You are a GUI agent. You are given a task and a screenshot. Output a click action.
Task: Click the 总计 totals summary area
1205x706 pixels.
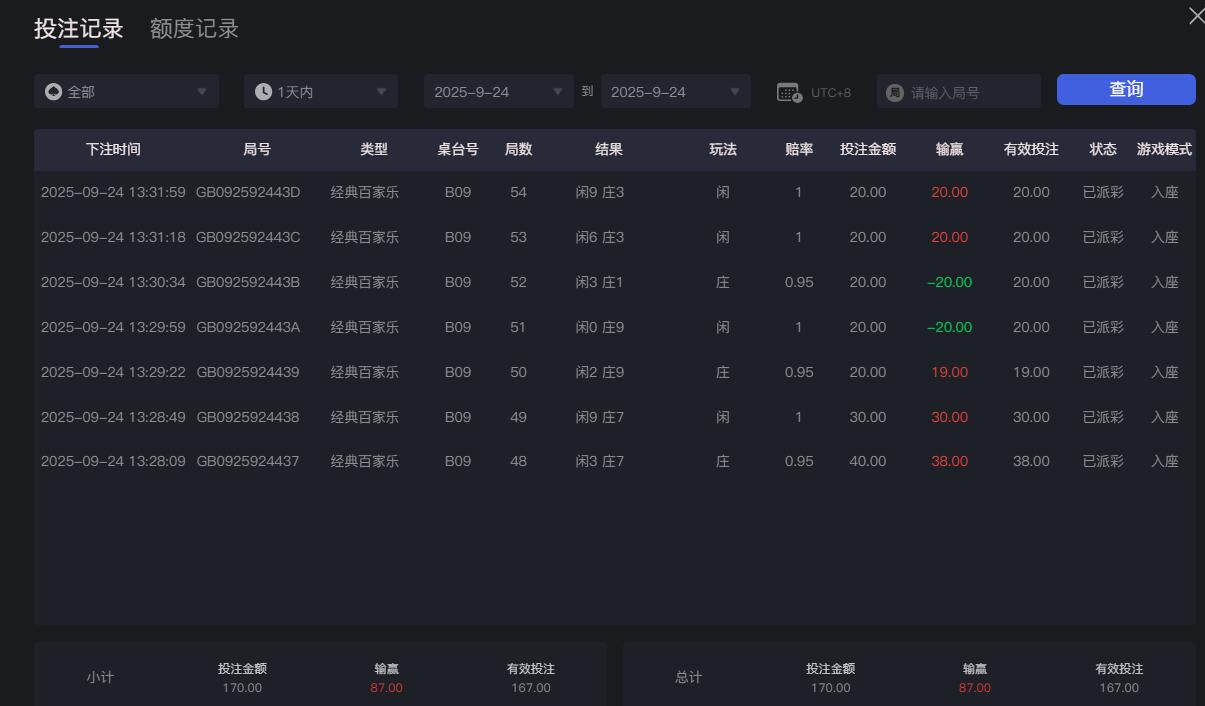(x=689, y=676)
